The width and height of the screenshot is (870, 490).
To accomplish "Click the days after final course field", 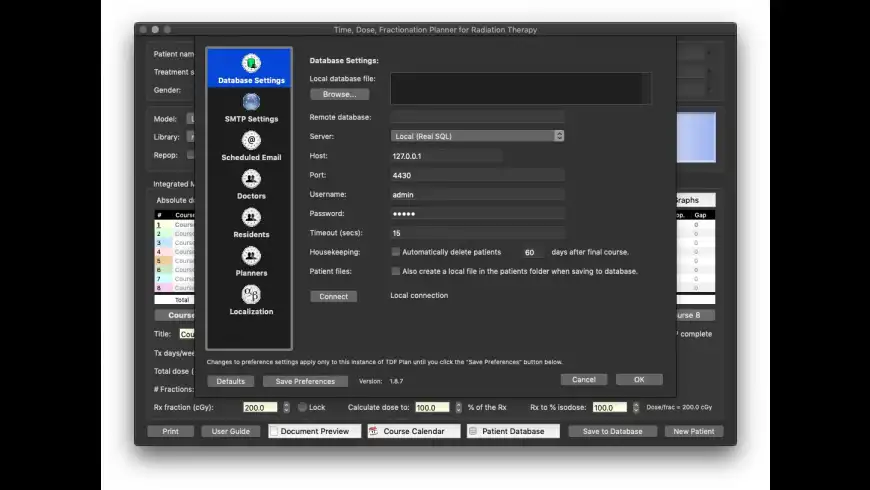I will click(x=533, y=252).
